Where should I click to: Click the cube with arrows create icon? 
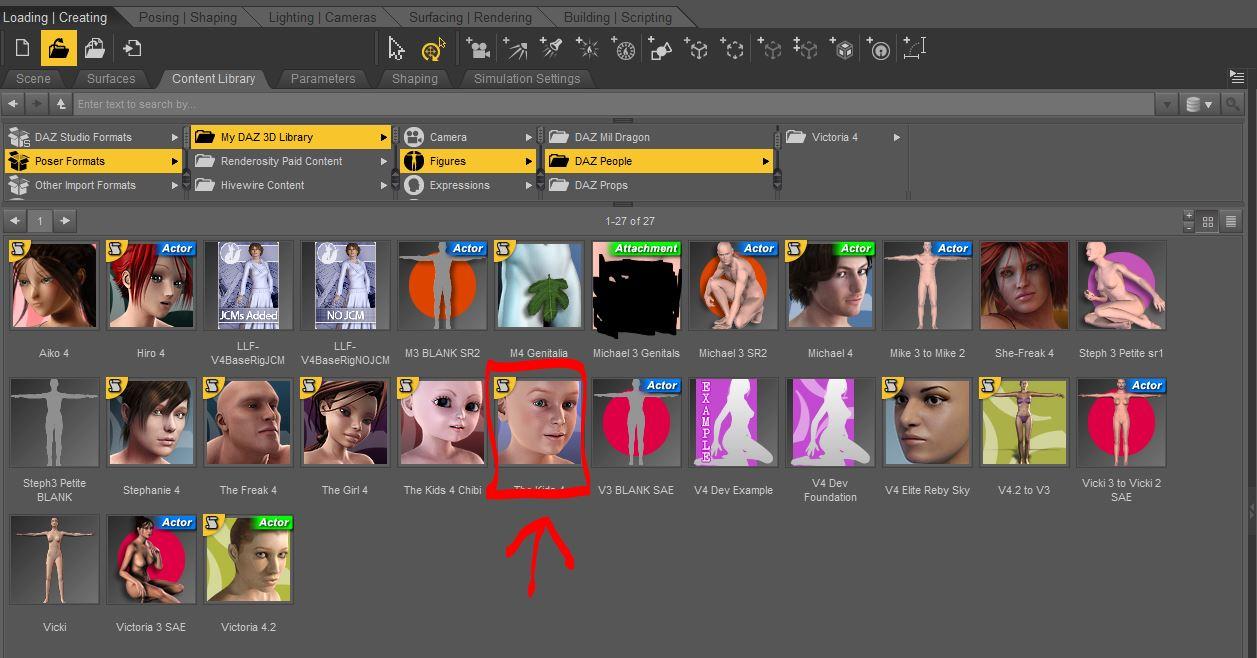click(806, 48)
